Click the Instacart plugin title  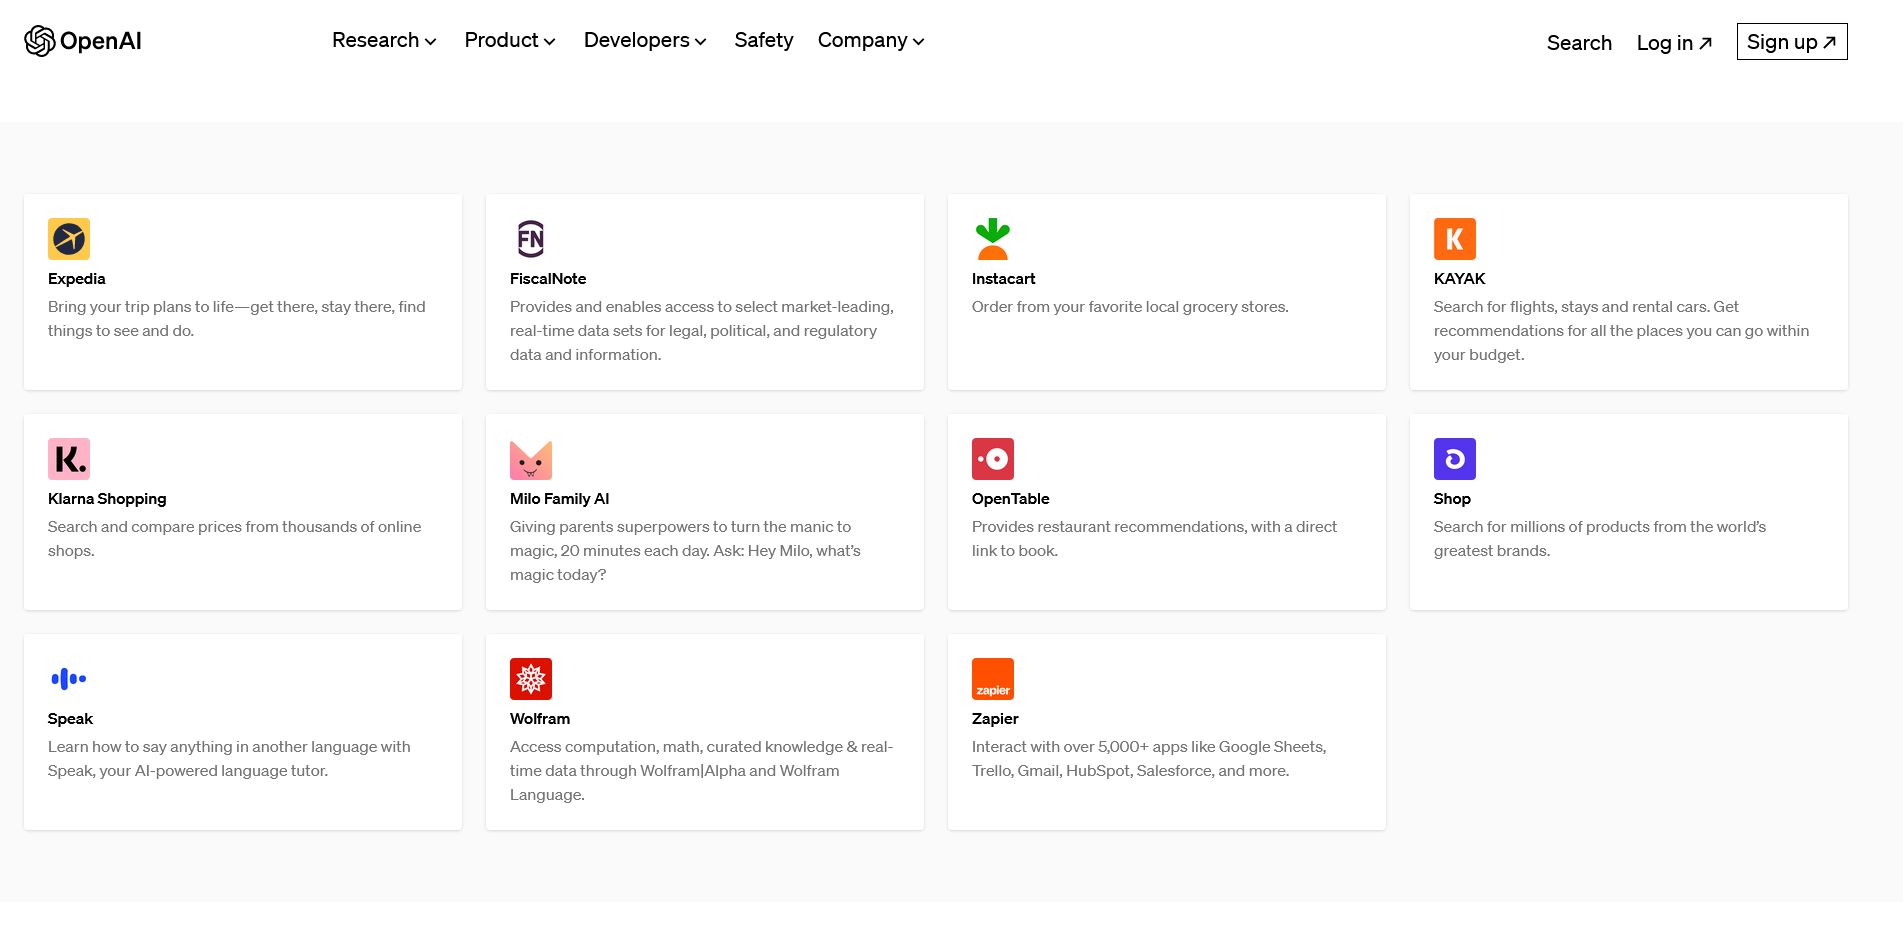[1003, 279]
